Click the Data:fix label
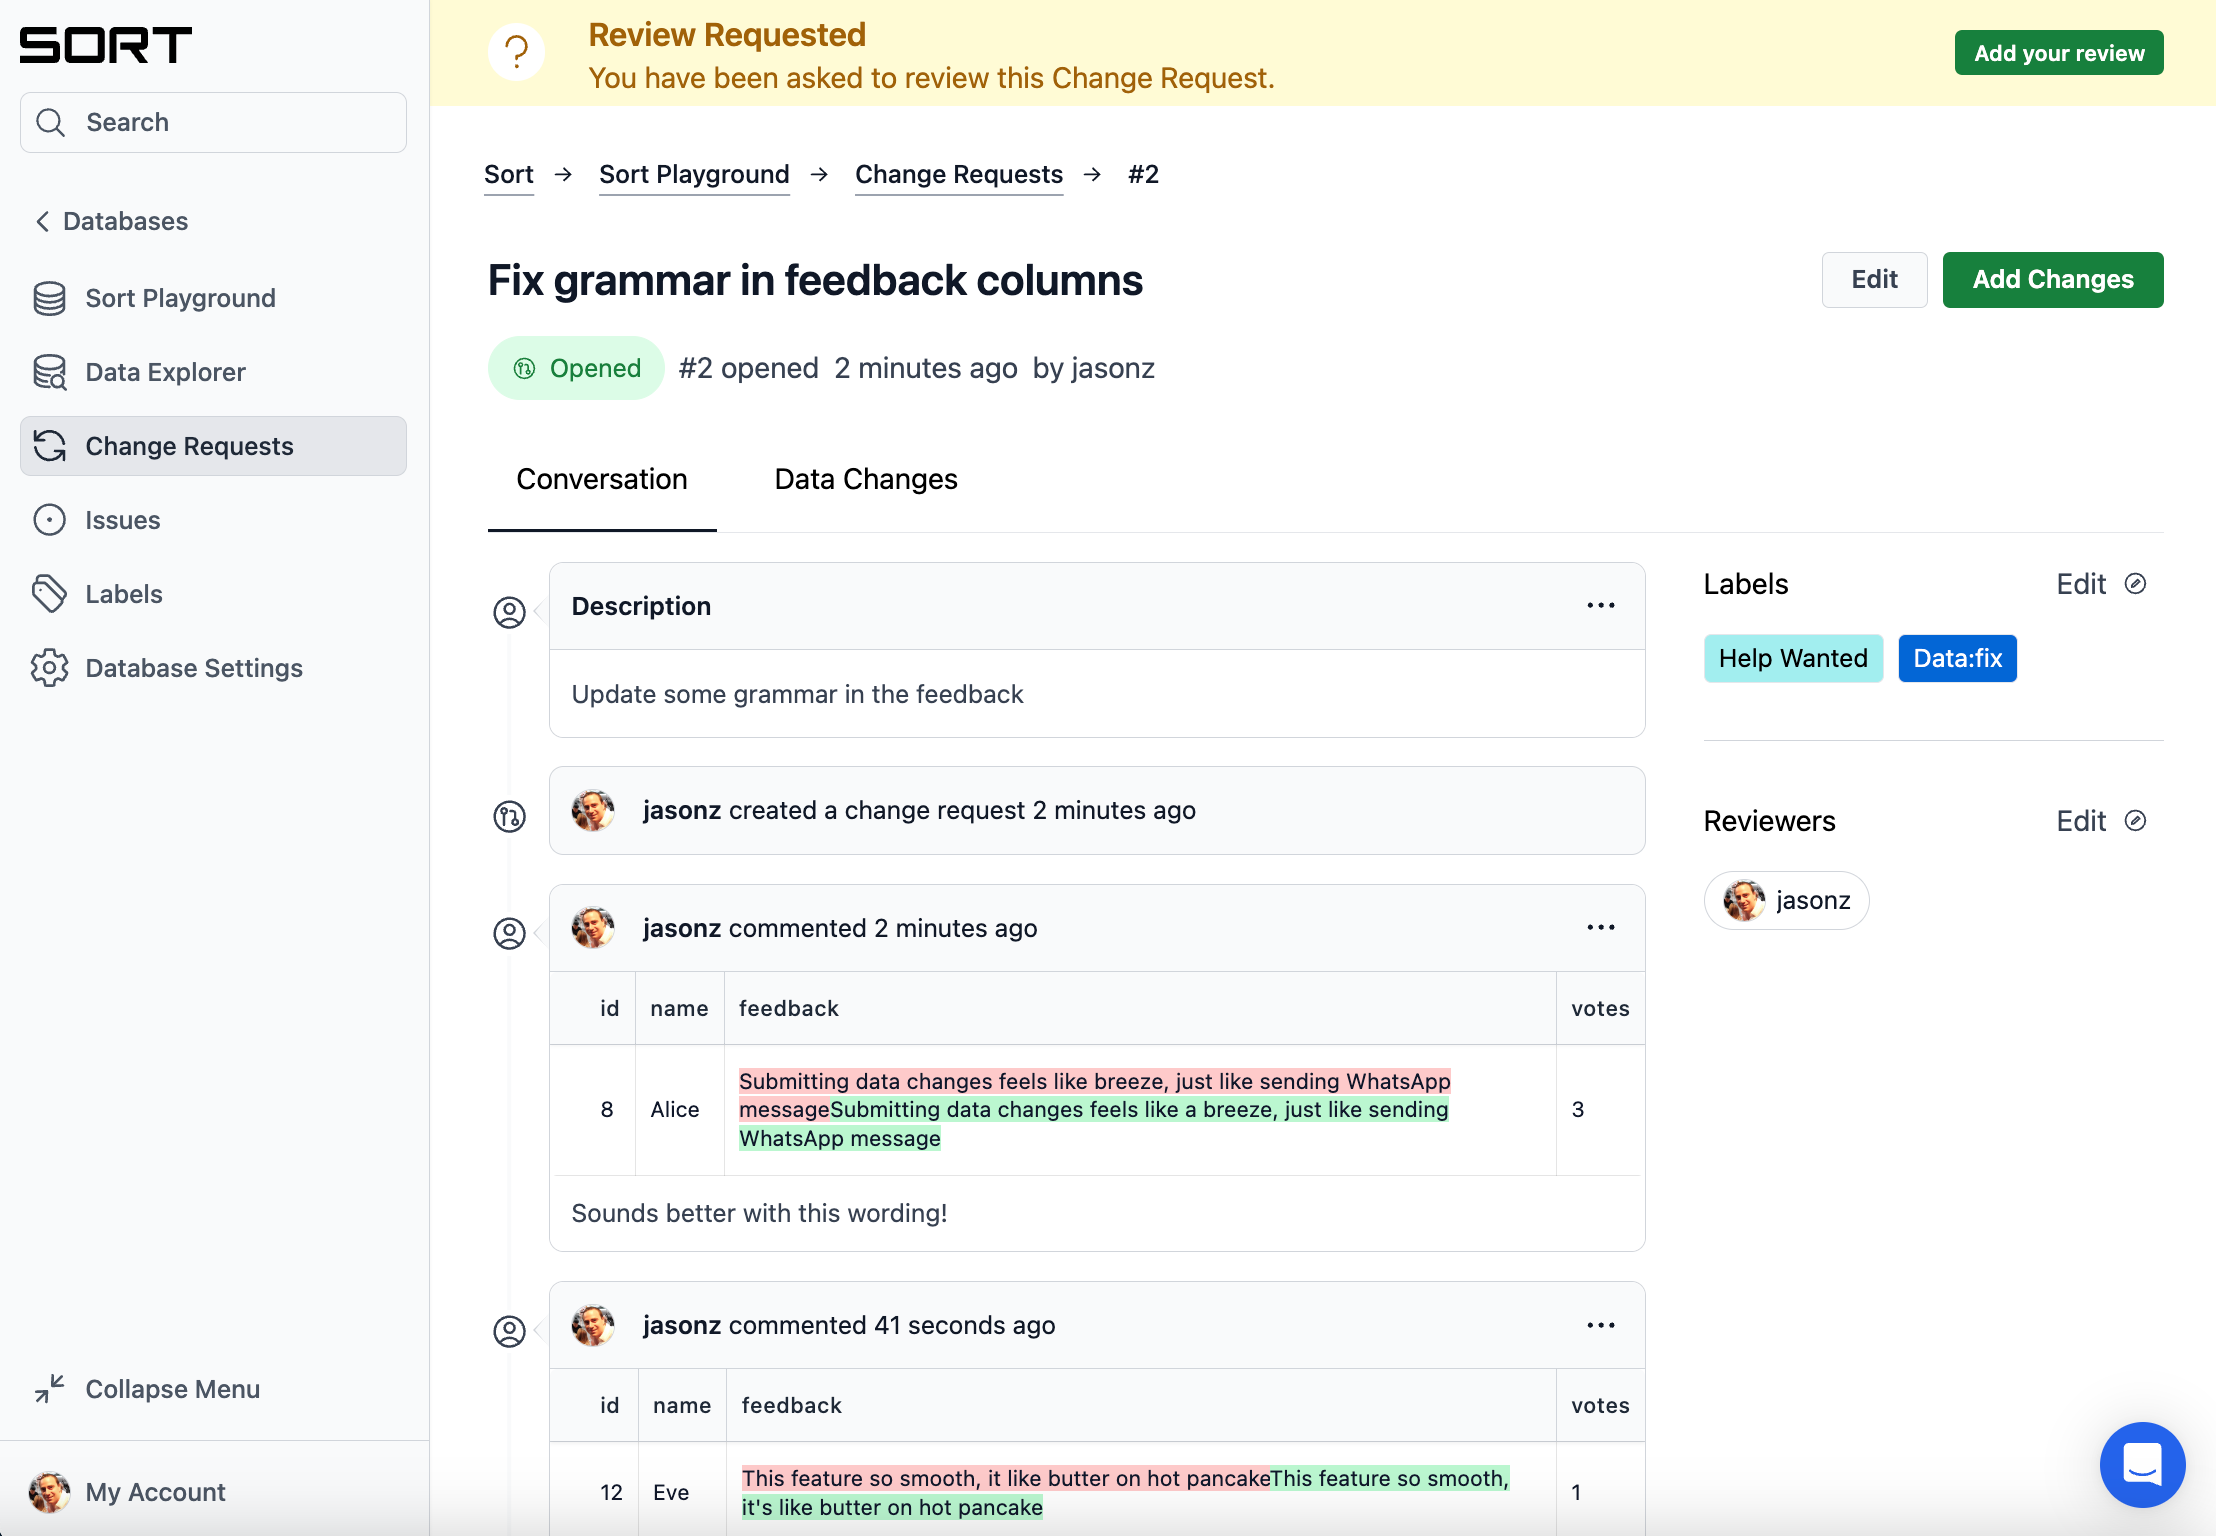The width and height of the screenshot is (2216, 1536). click(1957, 658)
